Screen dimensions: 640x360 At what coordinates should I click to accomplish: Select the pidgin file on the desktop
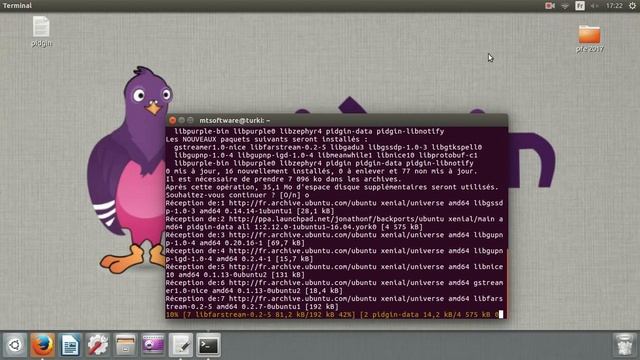[41, 31]
